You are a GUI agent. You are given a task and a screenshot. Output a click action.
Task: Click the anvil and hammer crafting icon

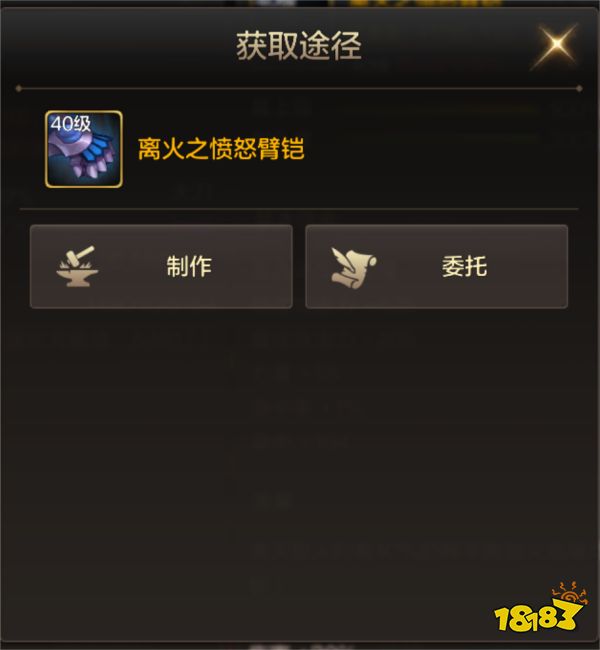77,266
